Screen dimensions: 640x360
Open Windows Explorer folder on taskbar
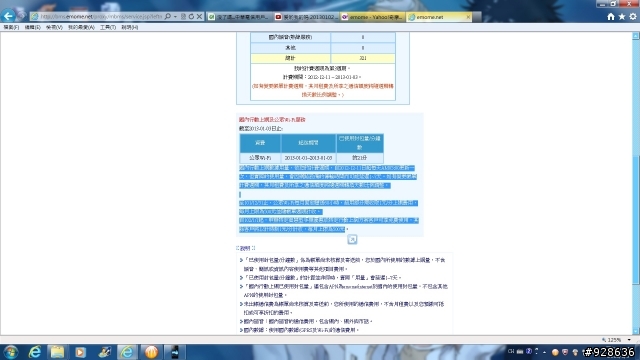(57, 352)
